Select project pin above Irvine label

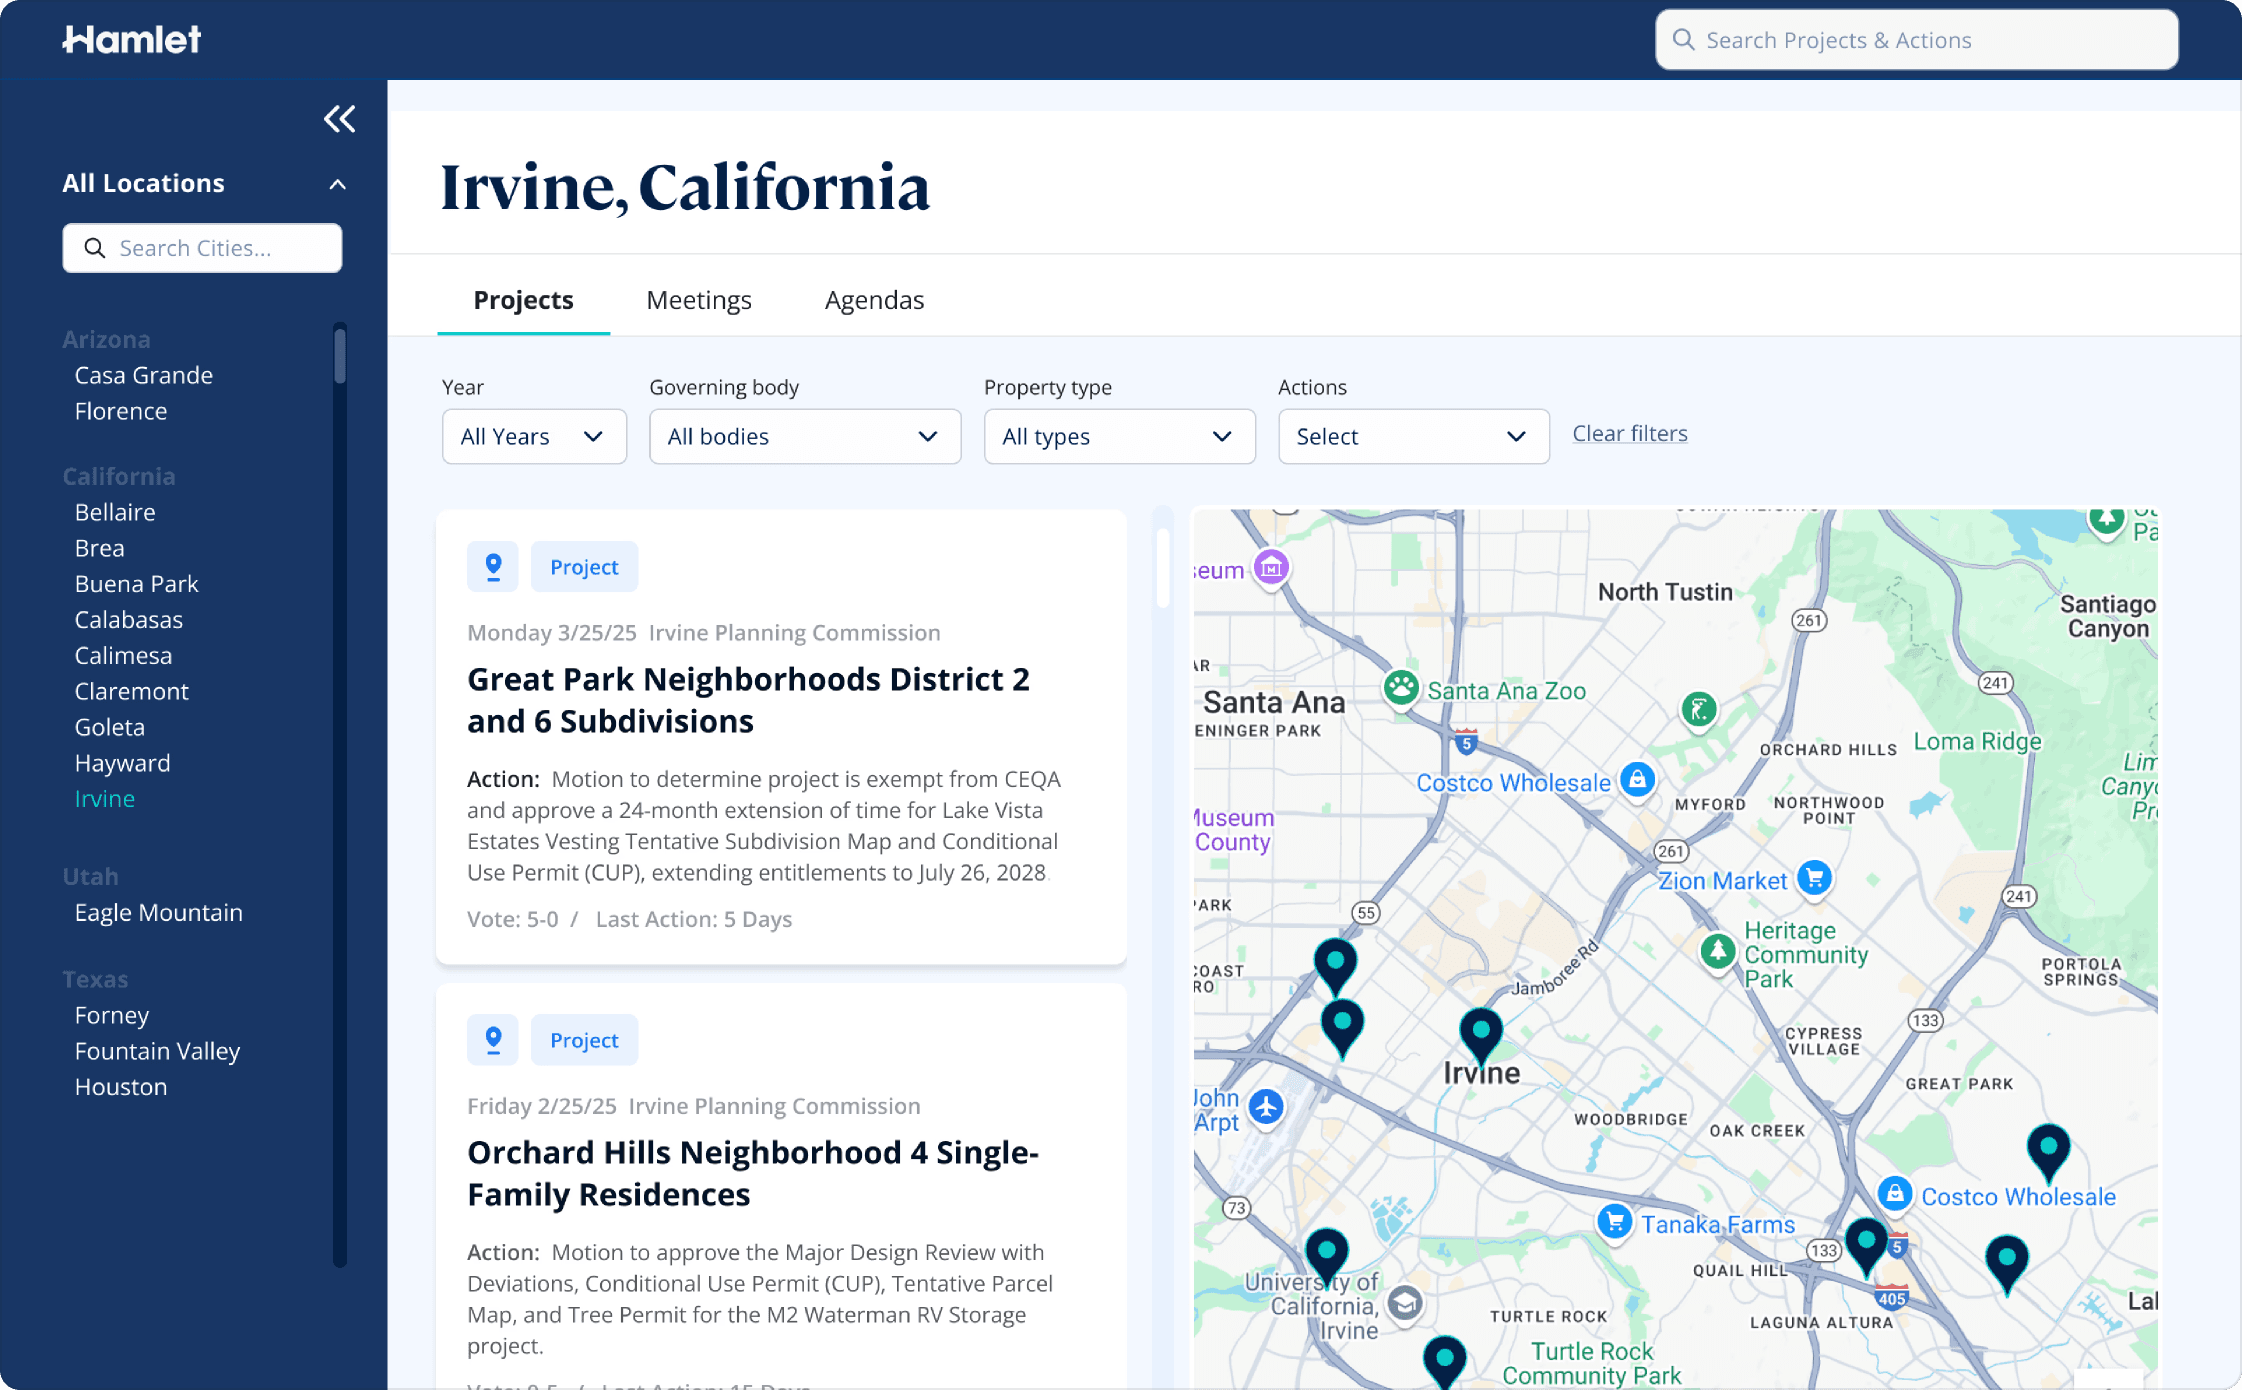1481,1032
